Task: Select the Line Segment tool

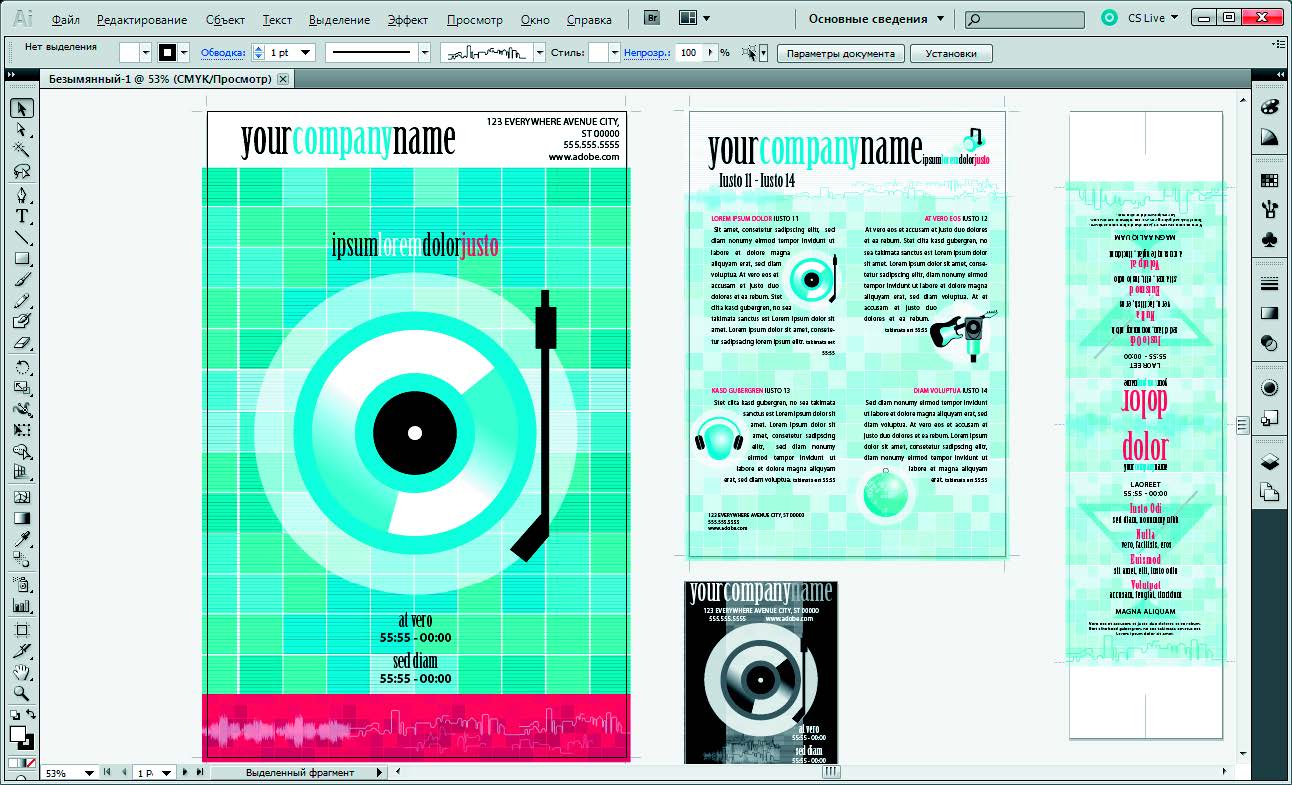Action: [22, 238]
